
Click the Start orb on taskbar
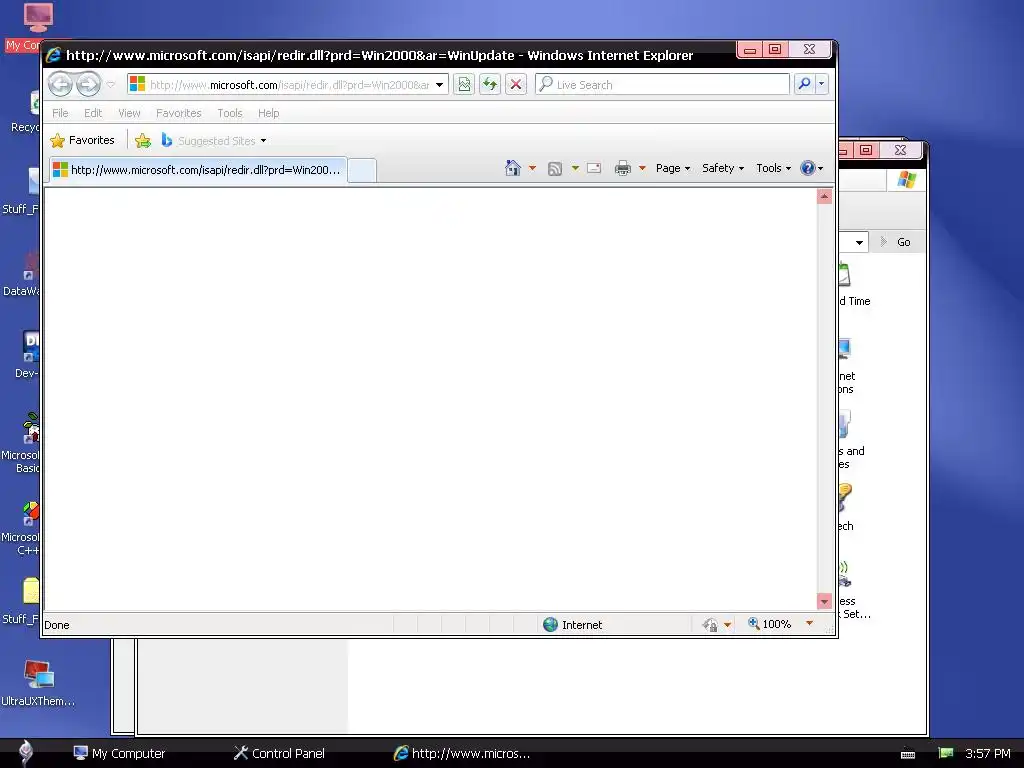point(25,752)
